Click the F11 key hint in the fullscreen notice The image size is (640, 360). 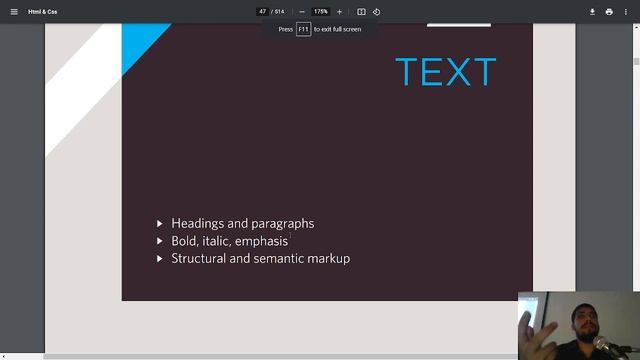tap(303, 29)
